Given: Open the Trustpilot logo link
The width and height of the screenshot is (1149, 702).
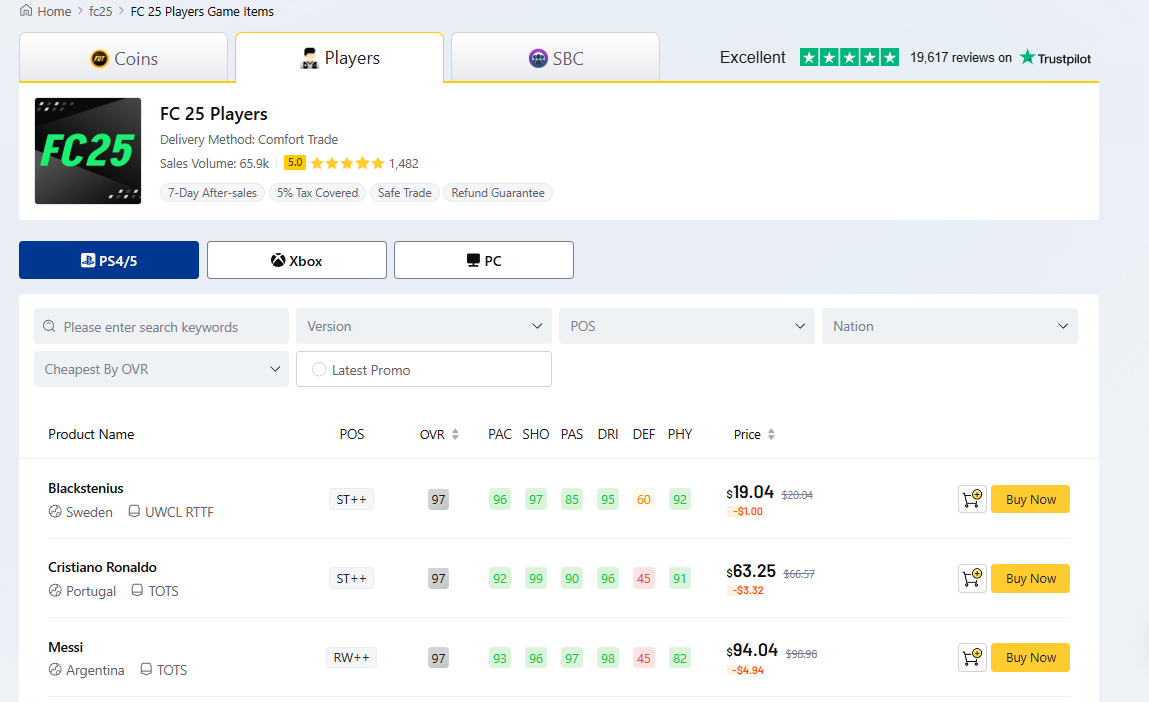Looking at the screenshot, I should [1055, 58].
